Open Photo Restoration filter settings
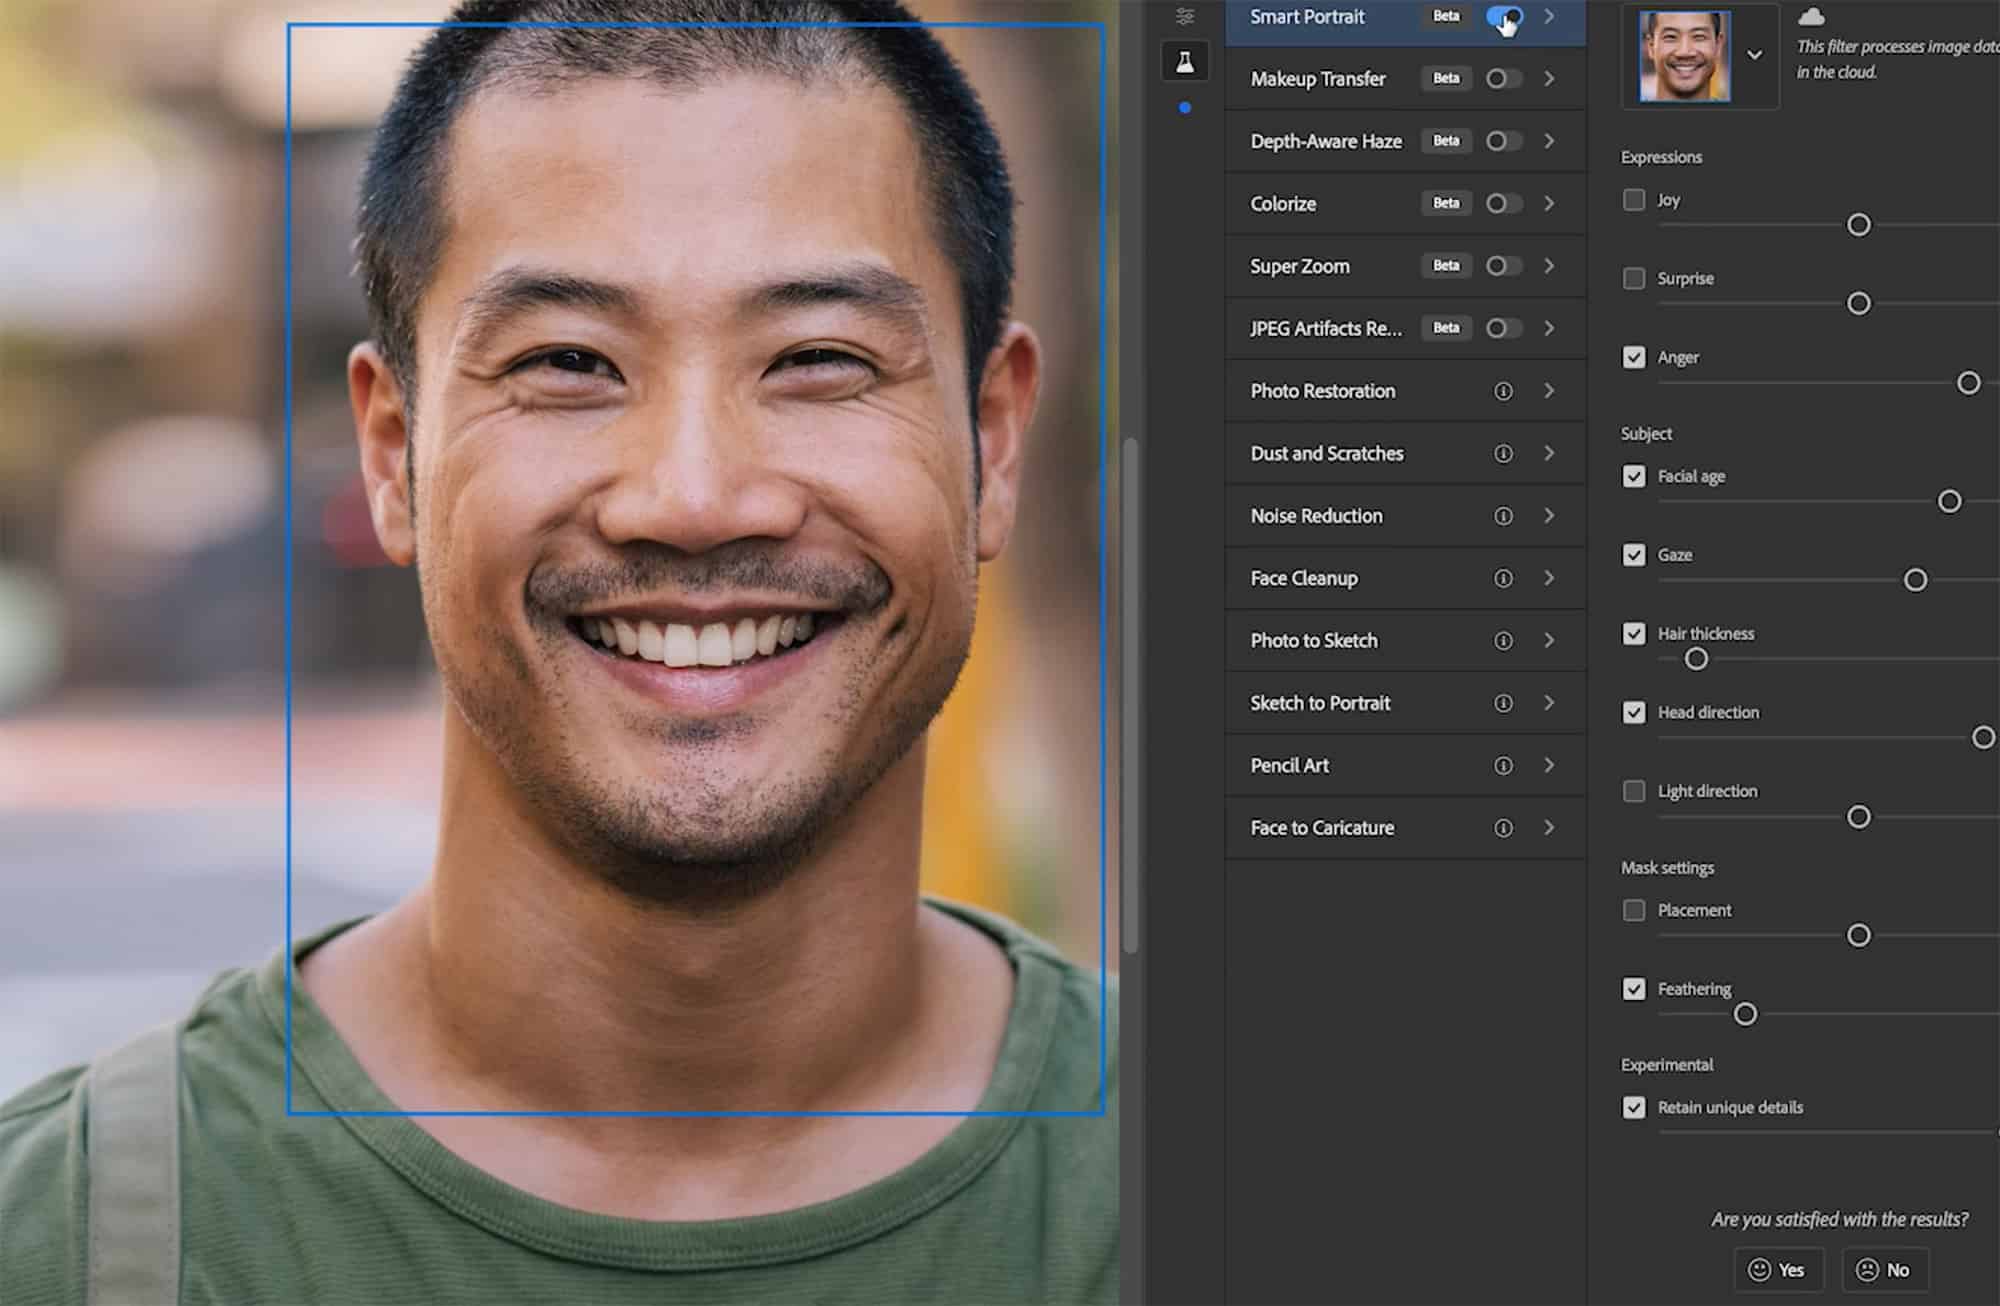The image size is (2000, 1306). (x=1552, y=389)
